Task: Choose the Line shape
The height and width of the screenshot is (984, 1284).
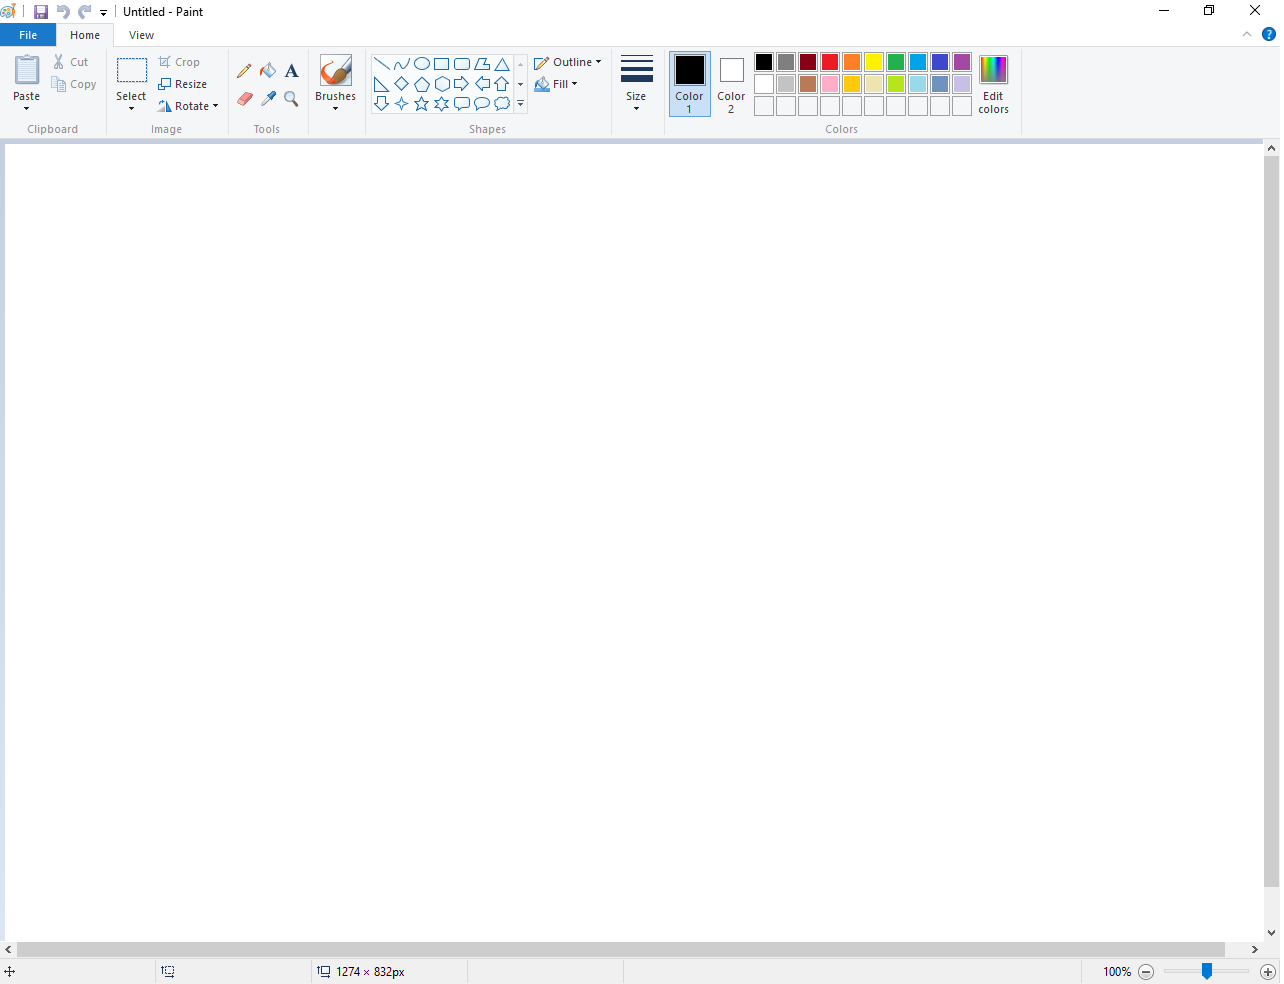Action: (x=382, y=64)
